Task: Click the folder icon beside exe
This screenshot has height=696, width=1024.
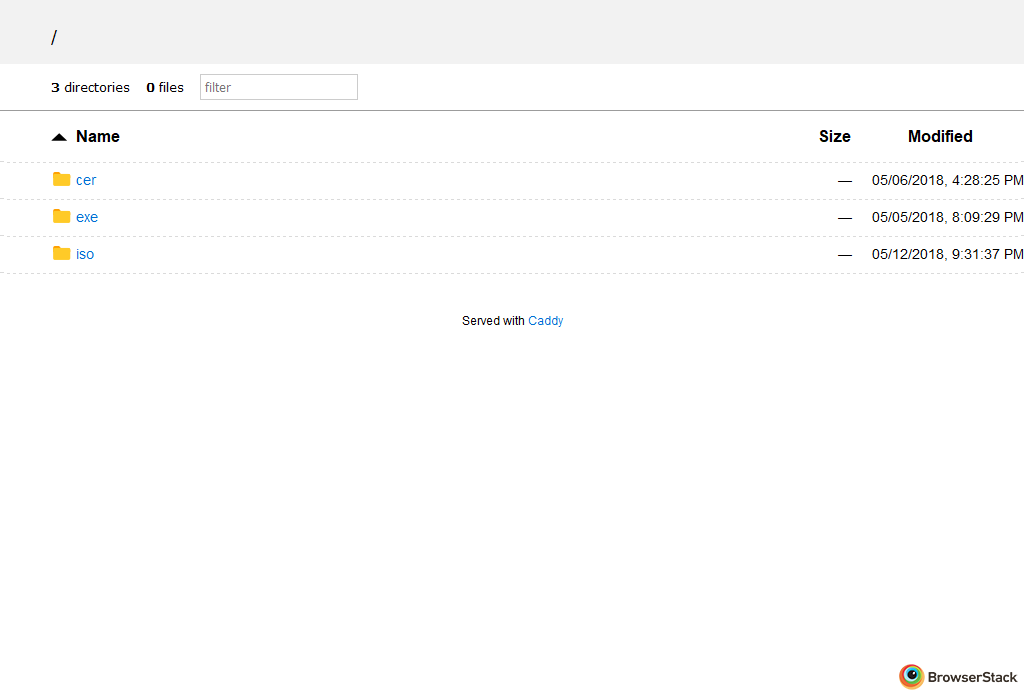Action: [x=61, y=217]
